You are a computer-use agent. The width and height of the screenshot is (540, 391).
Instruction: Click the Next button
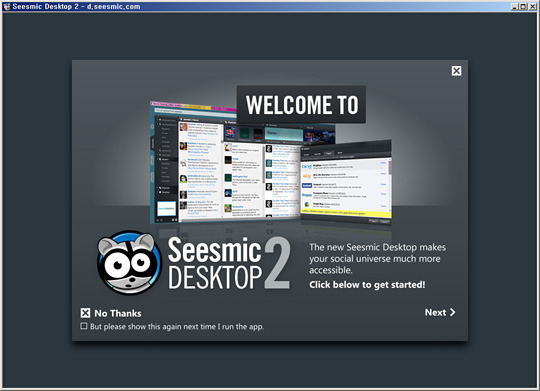click(440, 312)
